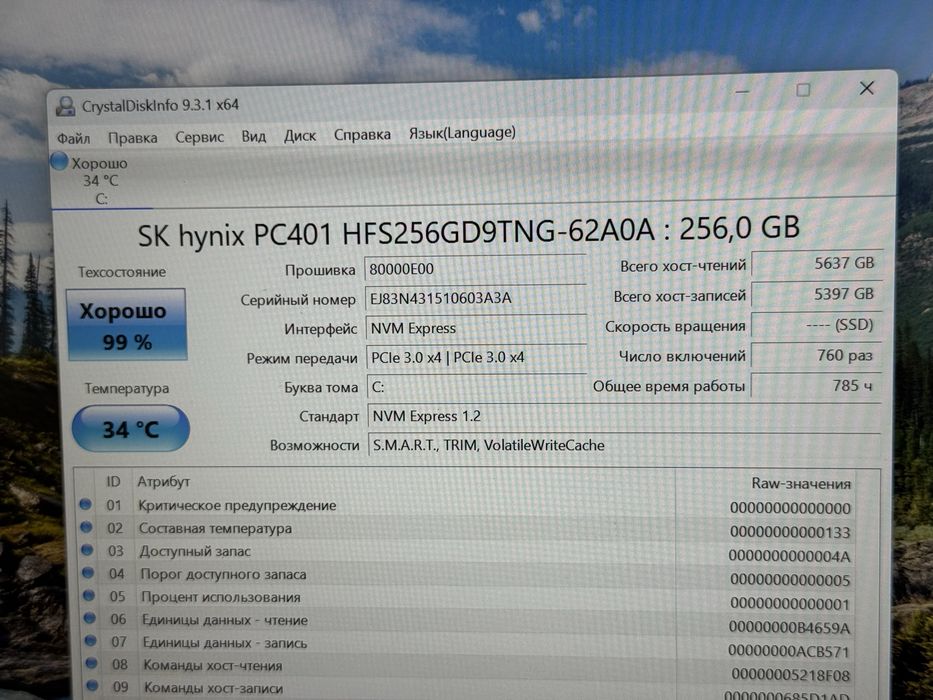Open the Диск menu
This screenshot has height=700, width=933.
tap(300, 136)
